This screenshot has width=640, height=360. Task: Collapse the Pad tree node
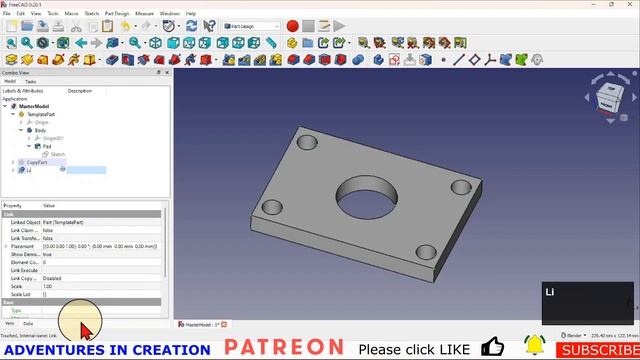click(x=29, y=146)
